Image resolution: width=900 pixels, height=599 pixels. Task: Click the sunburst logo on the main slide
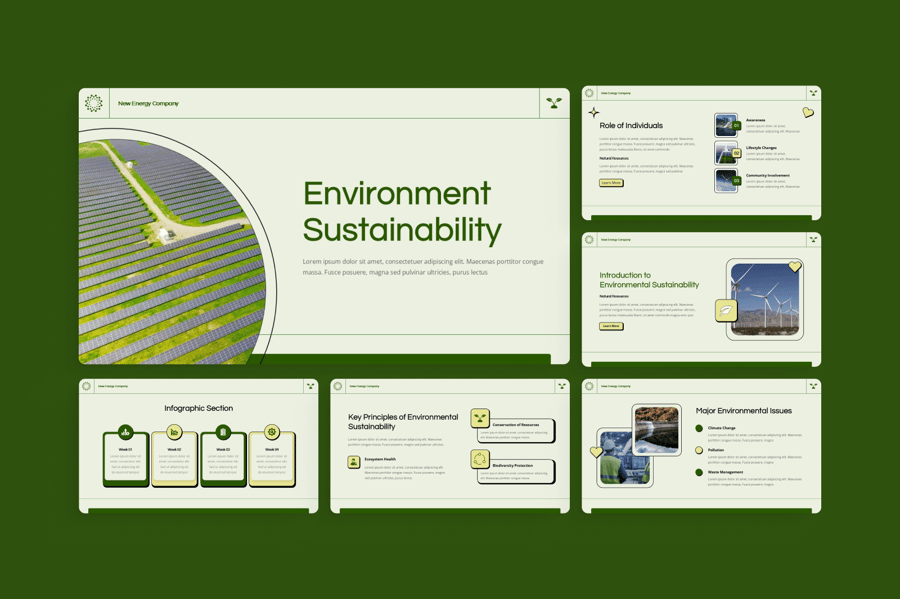tap(94, 103)
